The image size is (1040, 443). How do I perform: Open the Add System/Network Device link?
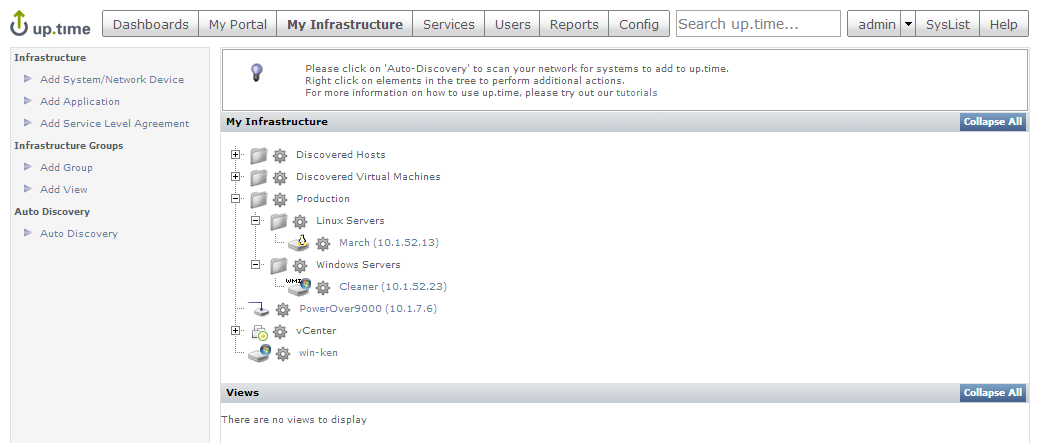(112, 79)
